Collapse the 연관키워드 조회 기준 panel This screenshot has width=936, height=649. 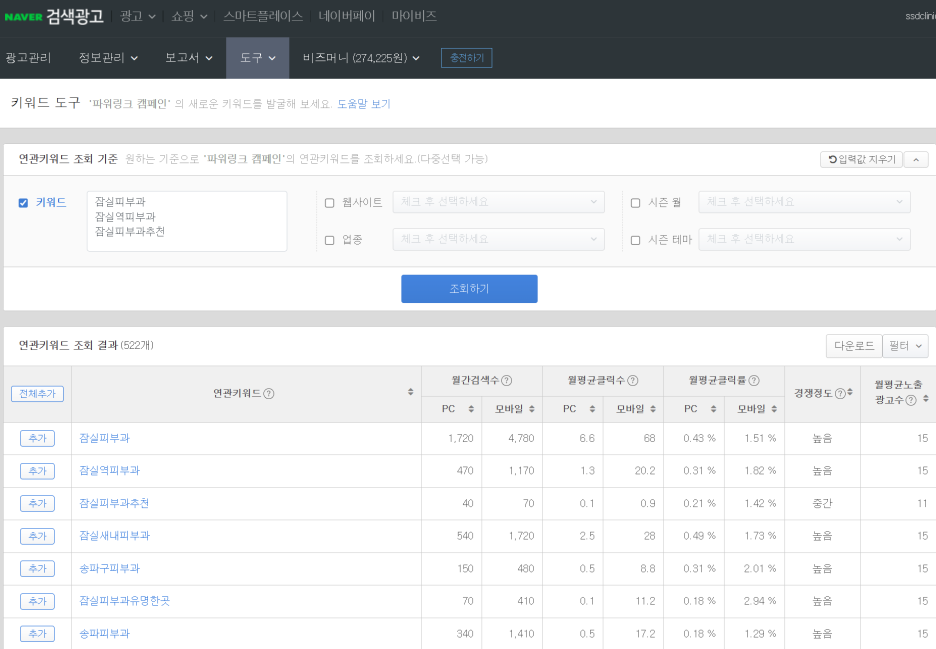click(917, 159)
